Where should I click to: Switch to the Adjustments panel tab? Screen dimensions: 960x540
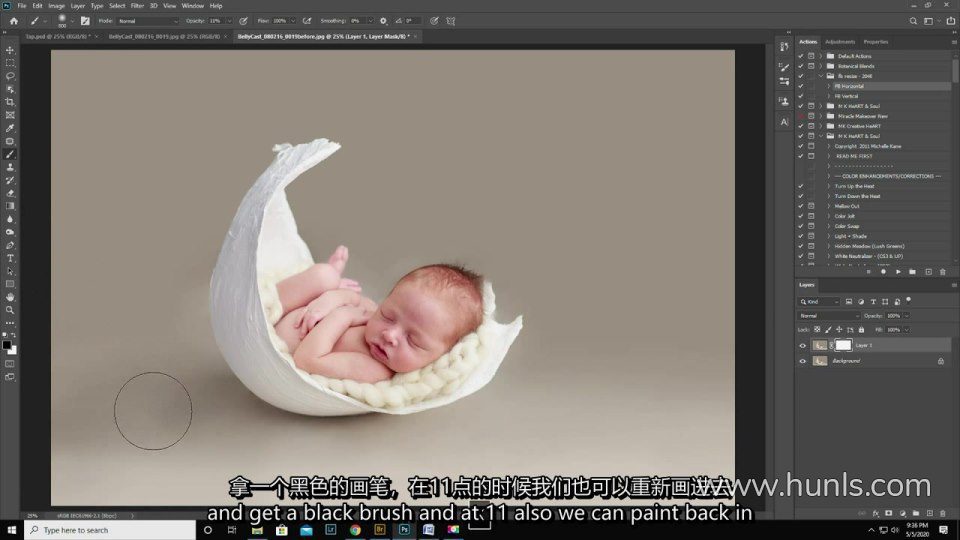pyautogui.click(x=840, y=41)
